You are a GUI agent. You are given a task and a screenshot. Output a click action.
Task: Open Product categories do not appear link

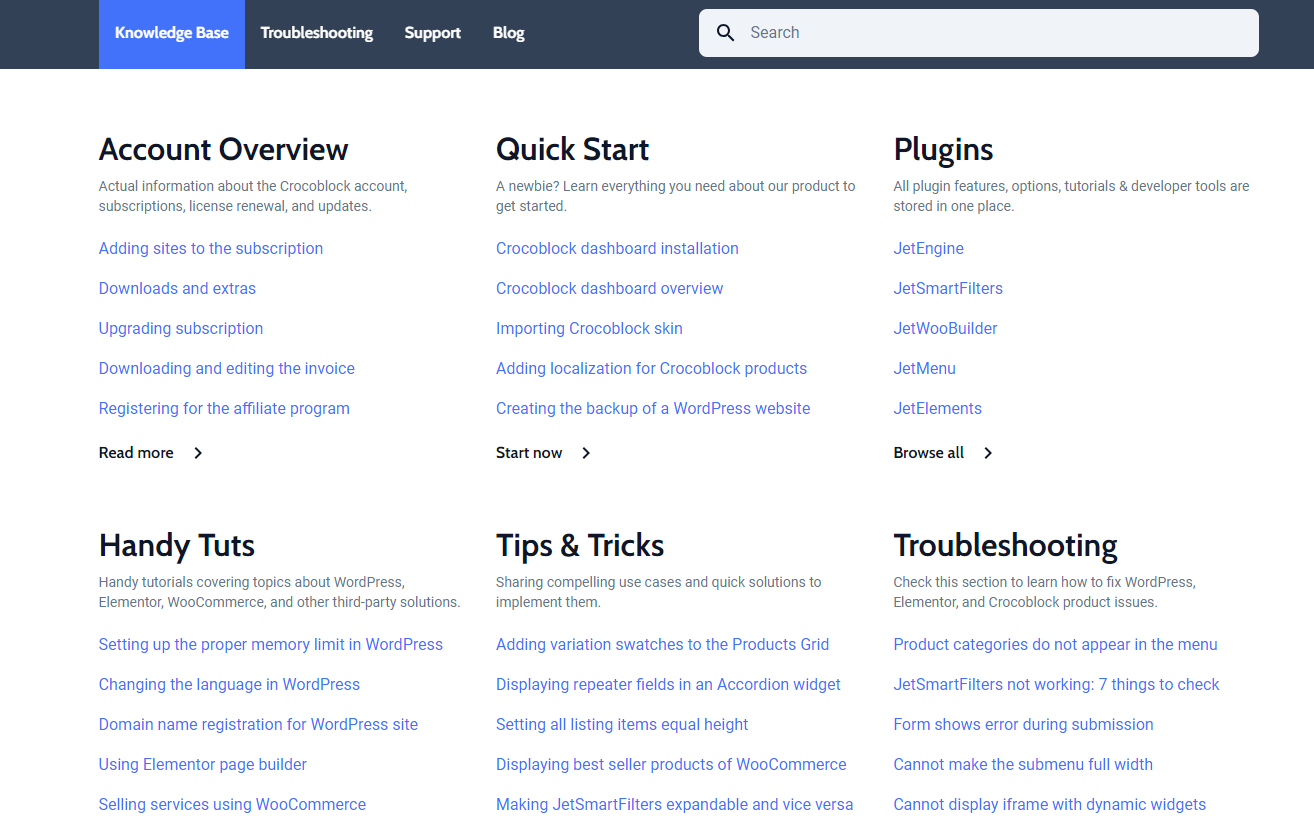tap(1056, 644)
